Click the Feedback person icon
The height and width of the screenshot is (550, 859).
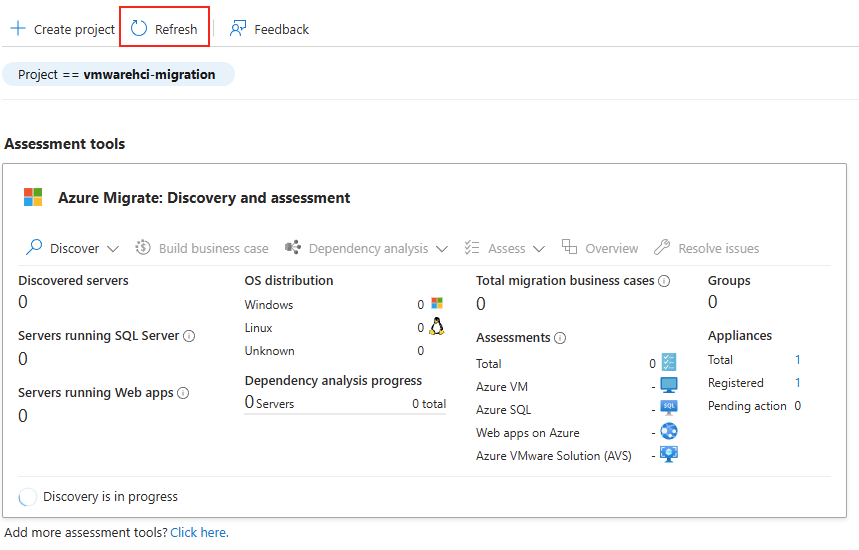238,28
